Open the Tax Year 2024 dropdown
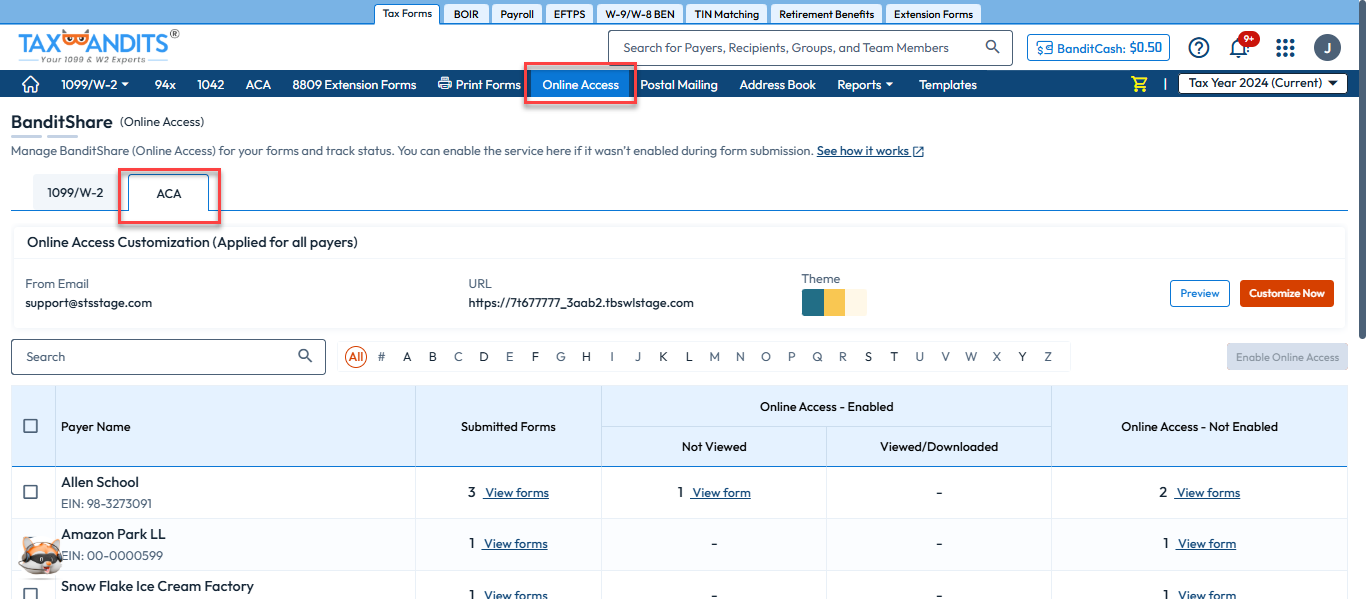Image resolution: width=1366 pixels, height=599 pixels. pyautogui.click(x=1262, y=84)
